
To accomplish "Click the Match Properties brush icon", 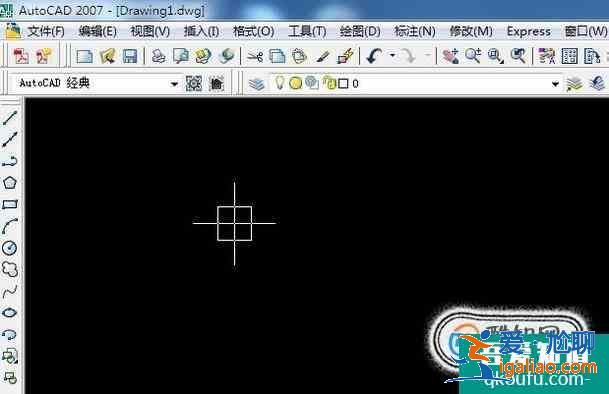I will (322, 57).
